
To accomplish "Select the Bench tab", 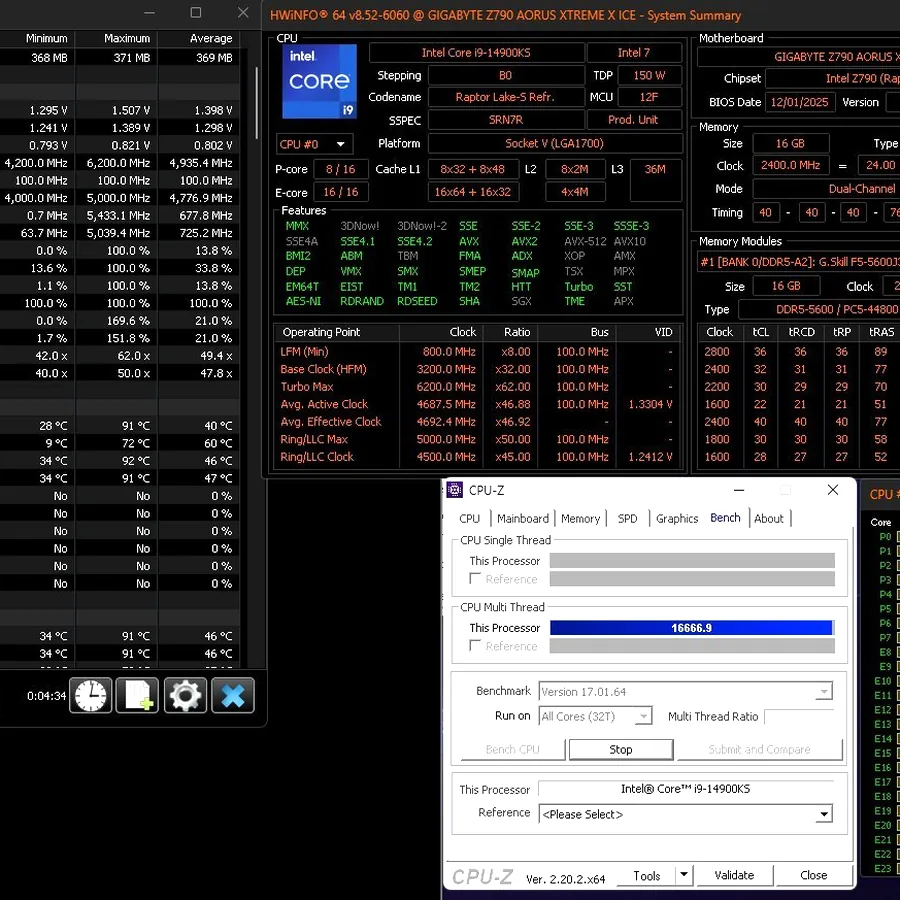I will click(725, 518).
